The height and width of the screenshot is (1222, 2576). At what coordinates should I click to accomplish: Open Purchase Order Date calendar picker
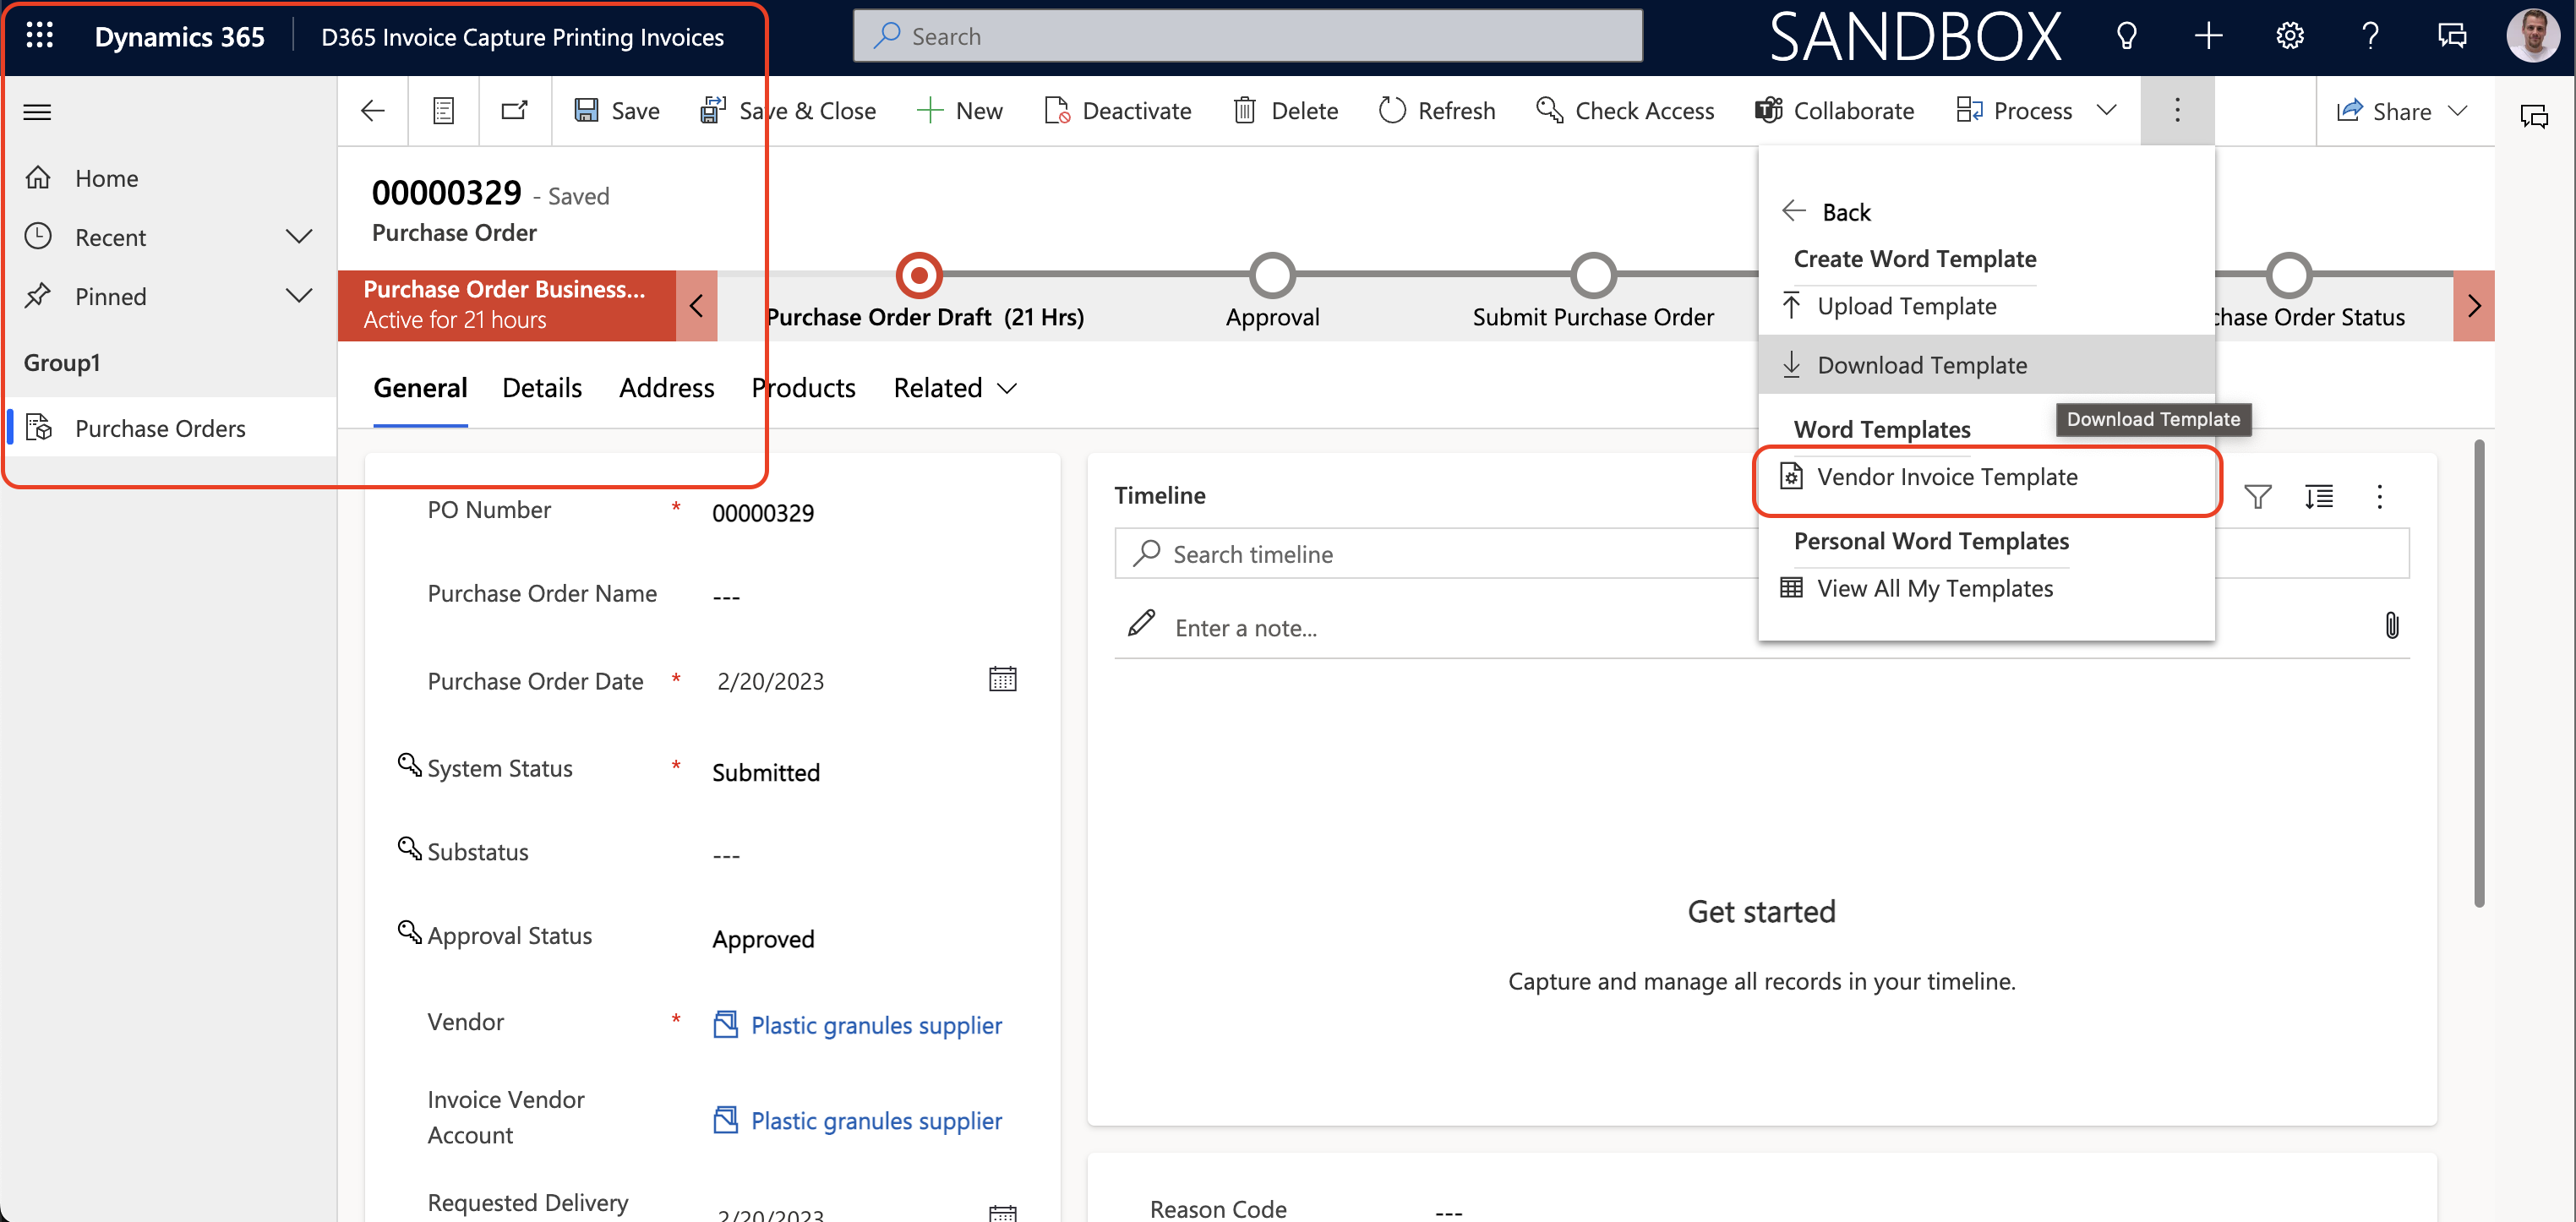[1002, 680]
